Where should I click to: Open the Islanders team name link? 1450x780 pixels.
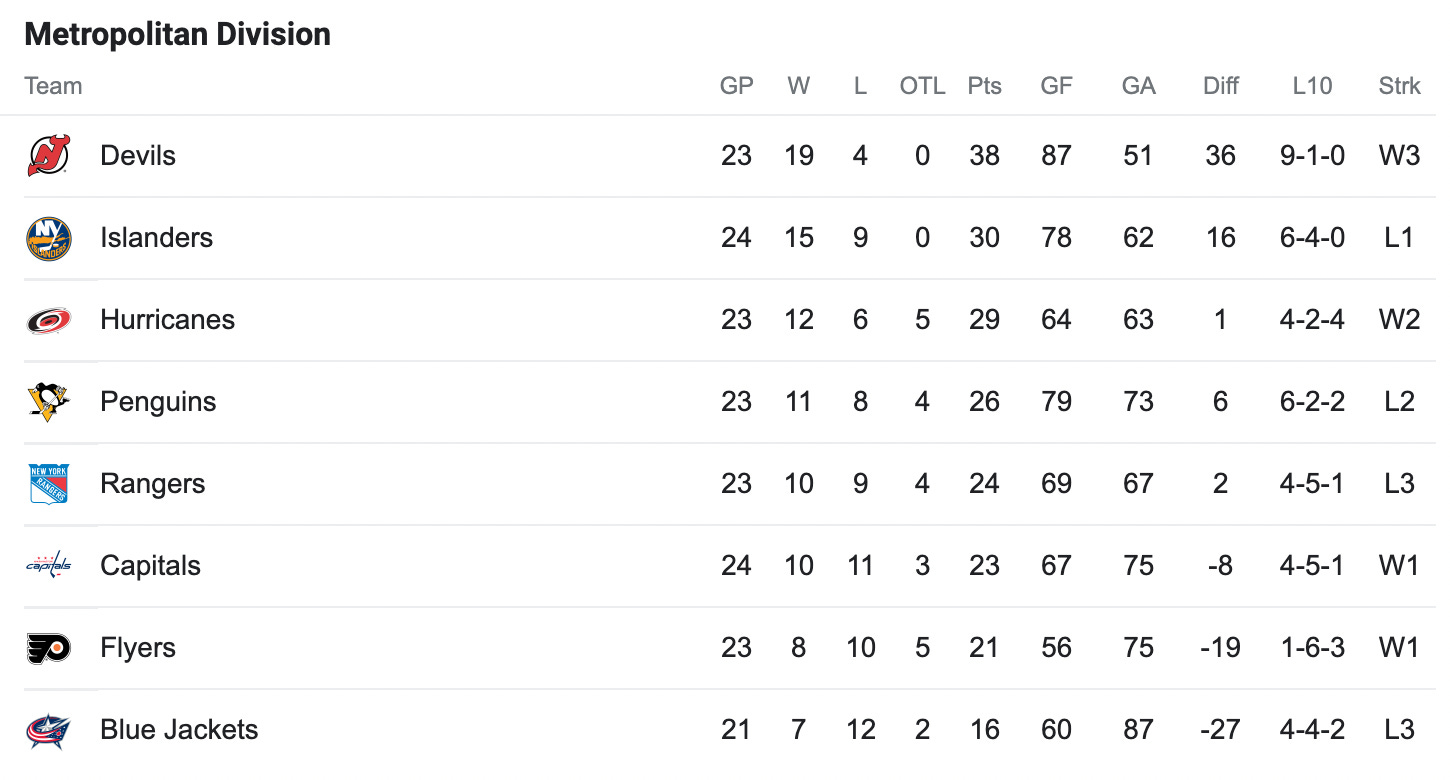157,238
